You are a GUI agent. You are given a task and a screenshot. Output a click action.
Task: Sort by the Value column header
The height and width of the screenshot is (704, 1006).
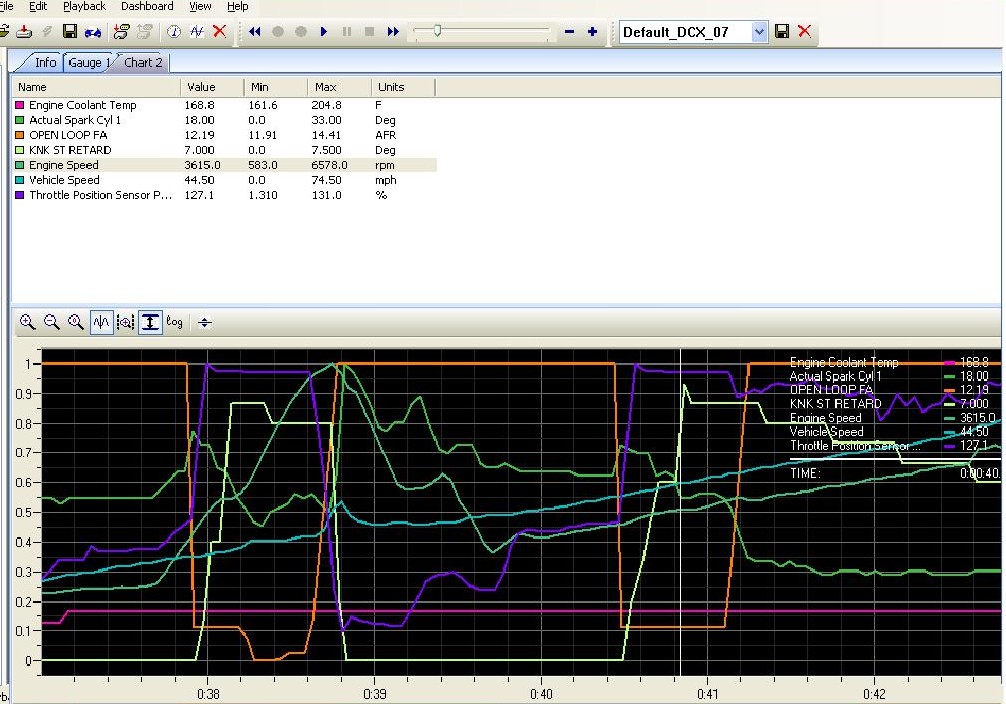[212, 87]
